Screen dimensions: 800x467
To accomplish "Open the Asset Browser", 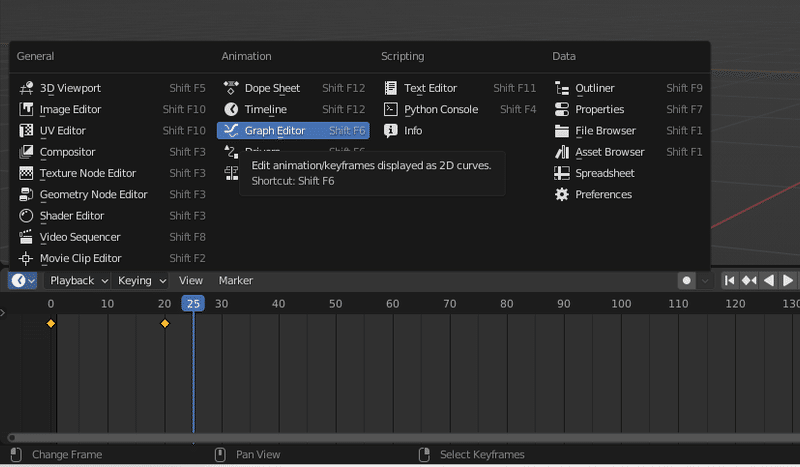I will coord(628,152).
